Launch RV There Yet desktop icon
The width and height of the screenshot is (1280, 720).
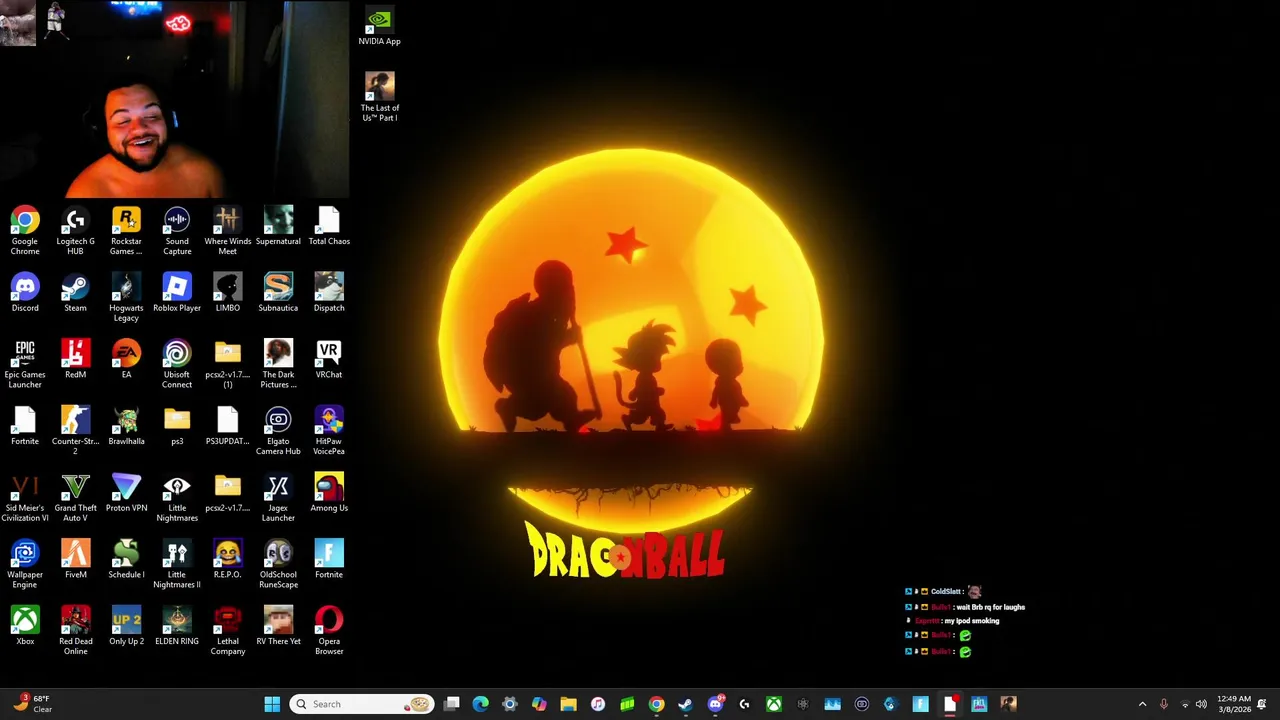click(278, 628)
